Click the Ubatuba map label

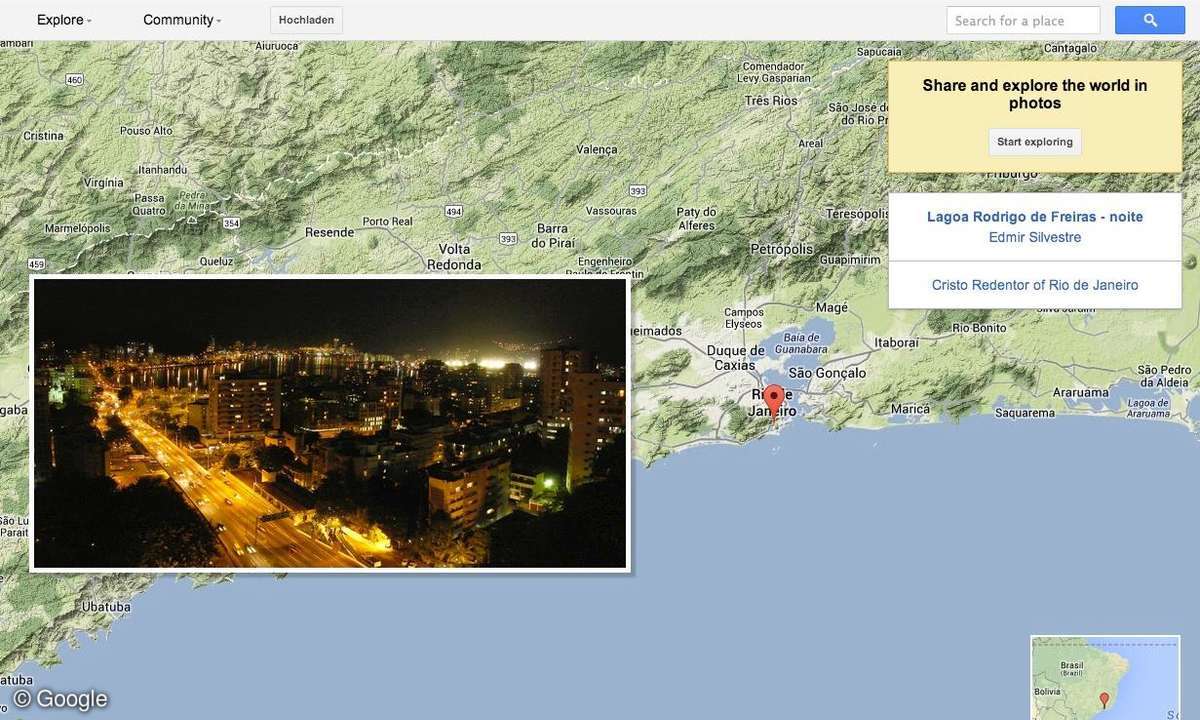coord(106,607)
